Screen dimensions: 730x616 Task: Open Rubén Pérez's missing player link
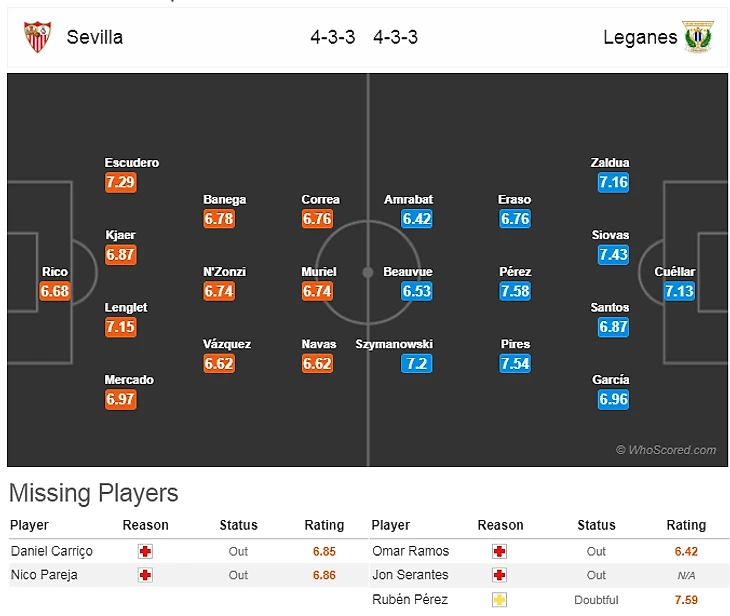tap(410, 600)
